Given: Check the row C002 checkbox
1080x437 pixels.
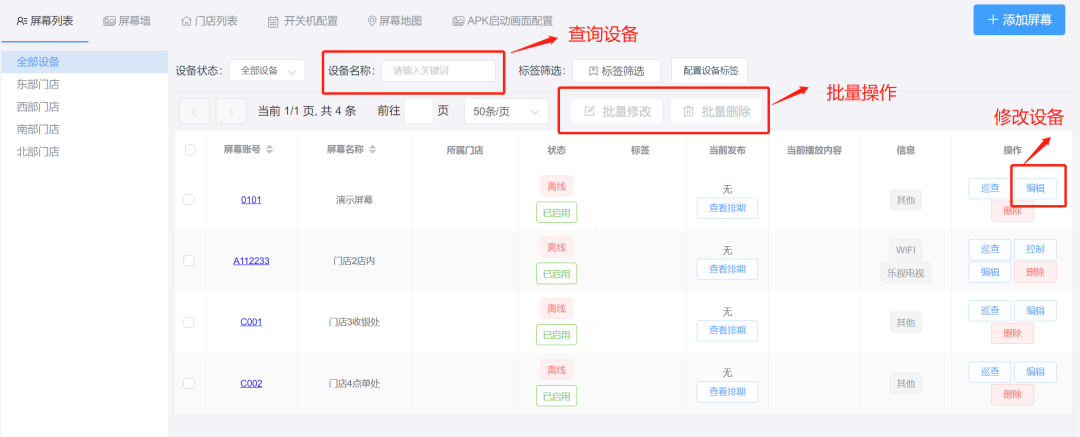Looking at the screenshot, I should (x=189, y=383).
